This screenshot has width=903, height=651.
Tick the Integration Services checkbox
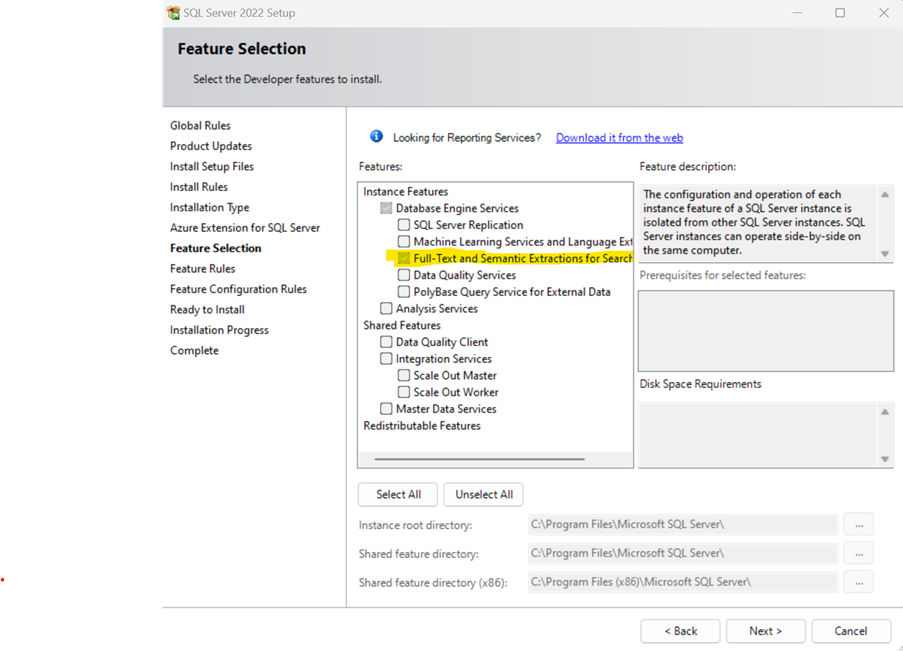(386, 359)
